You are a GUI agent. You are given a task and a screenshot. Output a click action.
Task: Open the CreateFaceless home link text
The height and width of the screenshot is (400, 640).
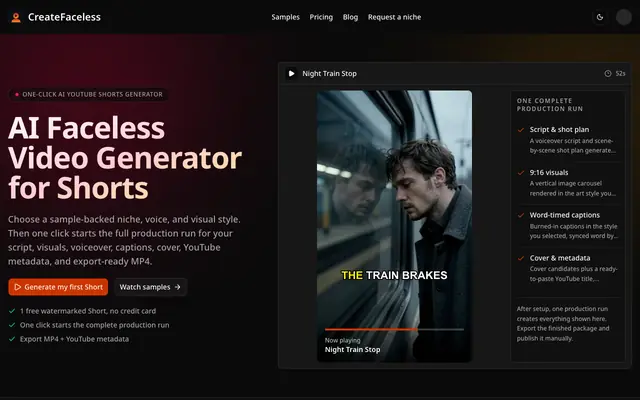(x=64, y=17)
